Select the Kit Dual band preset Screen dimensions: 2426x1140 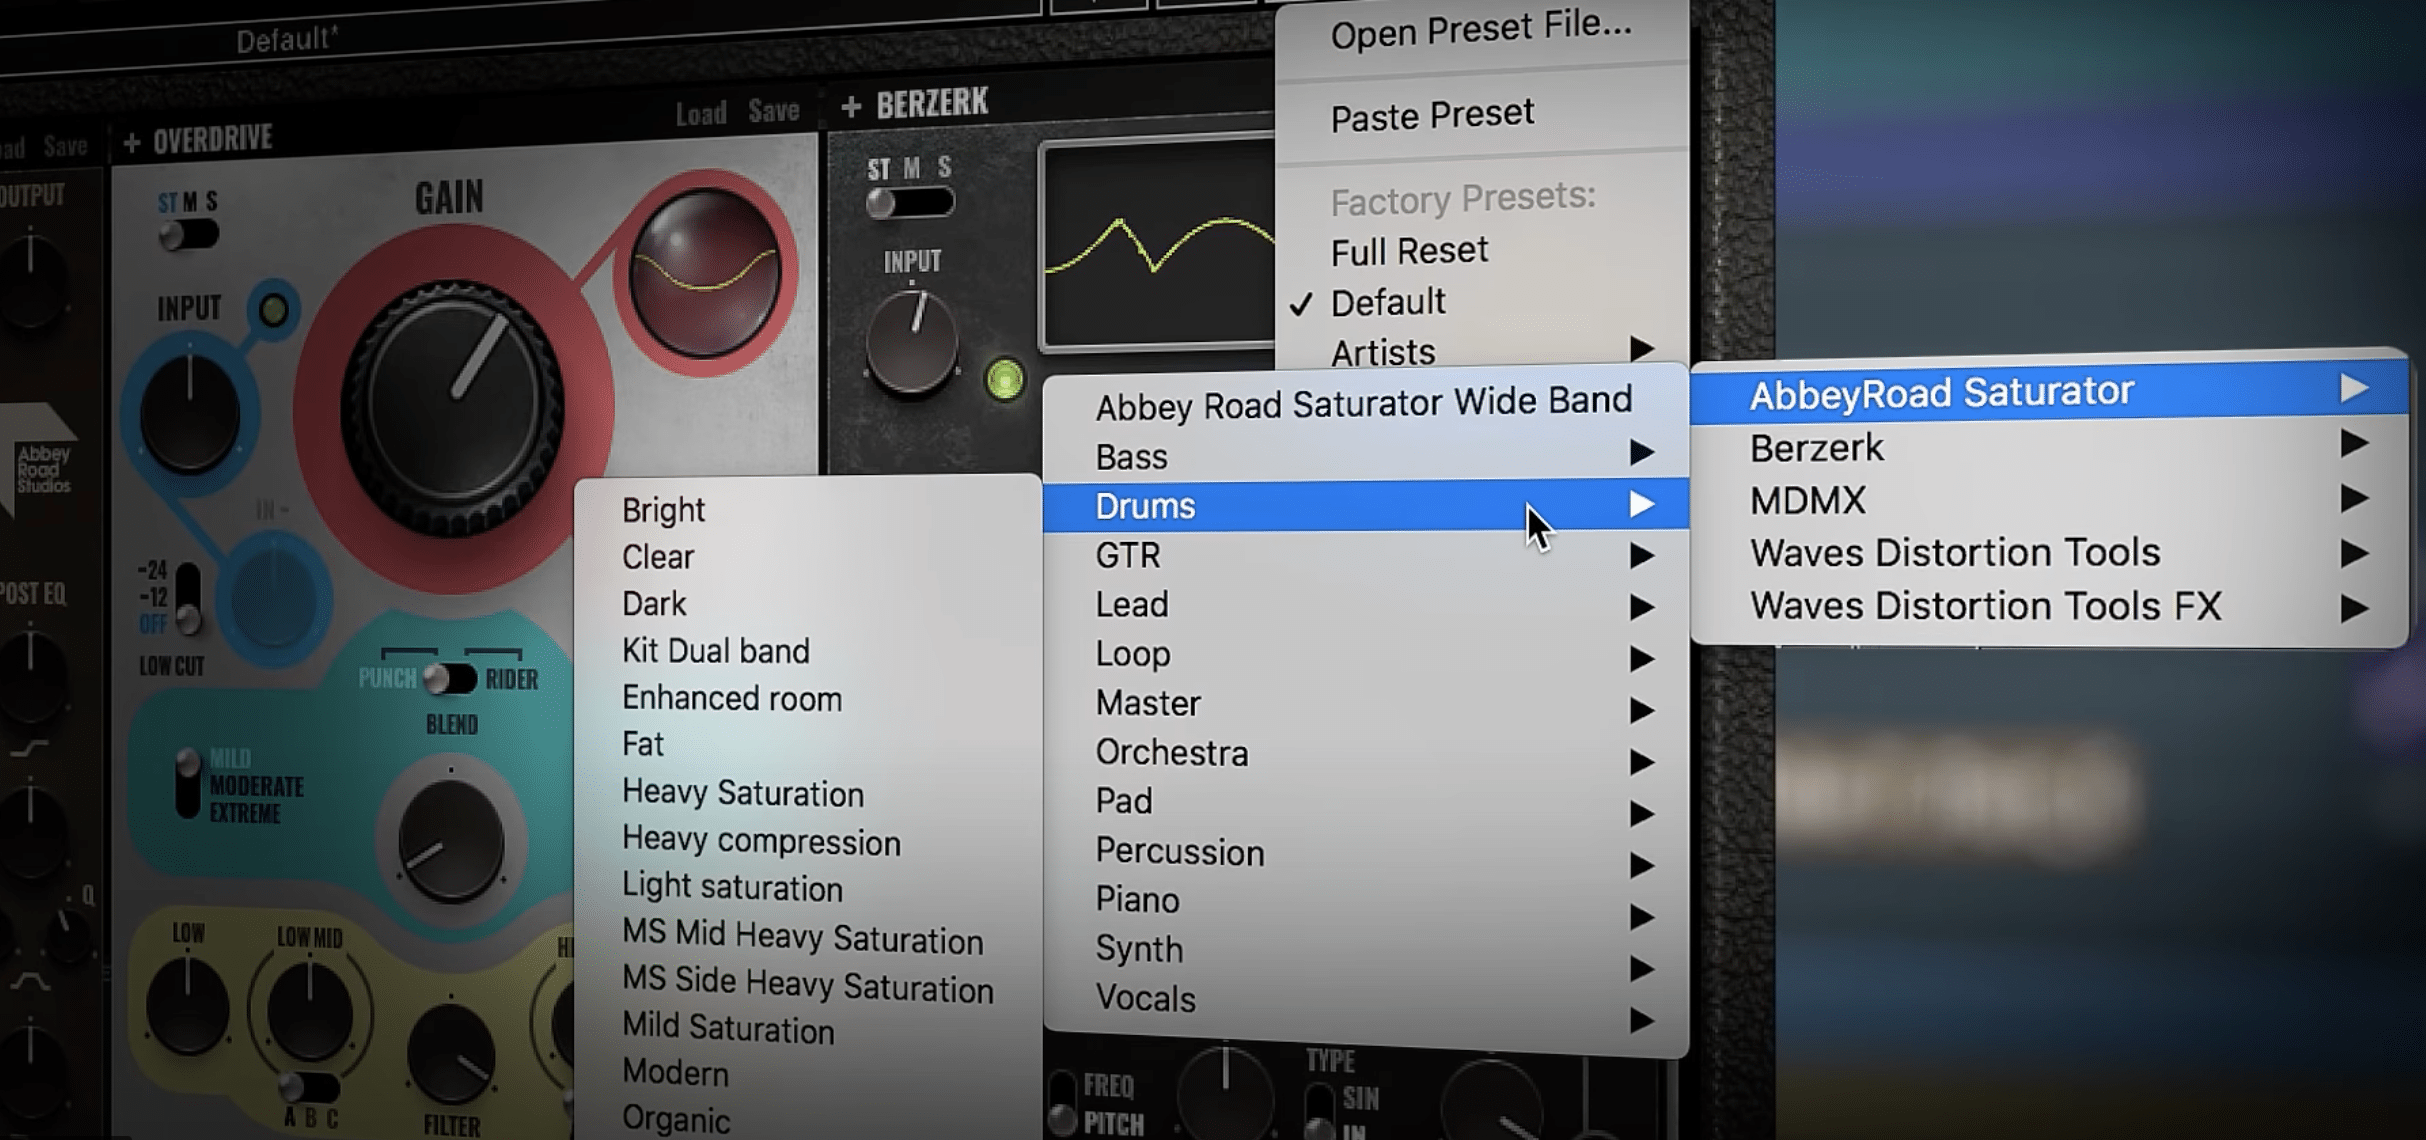(808, 651)
